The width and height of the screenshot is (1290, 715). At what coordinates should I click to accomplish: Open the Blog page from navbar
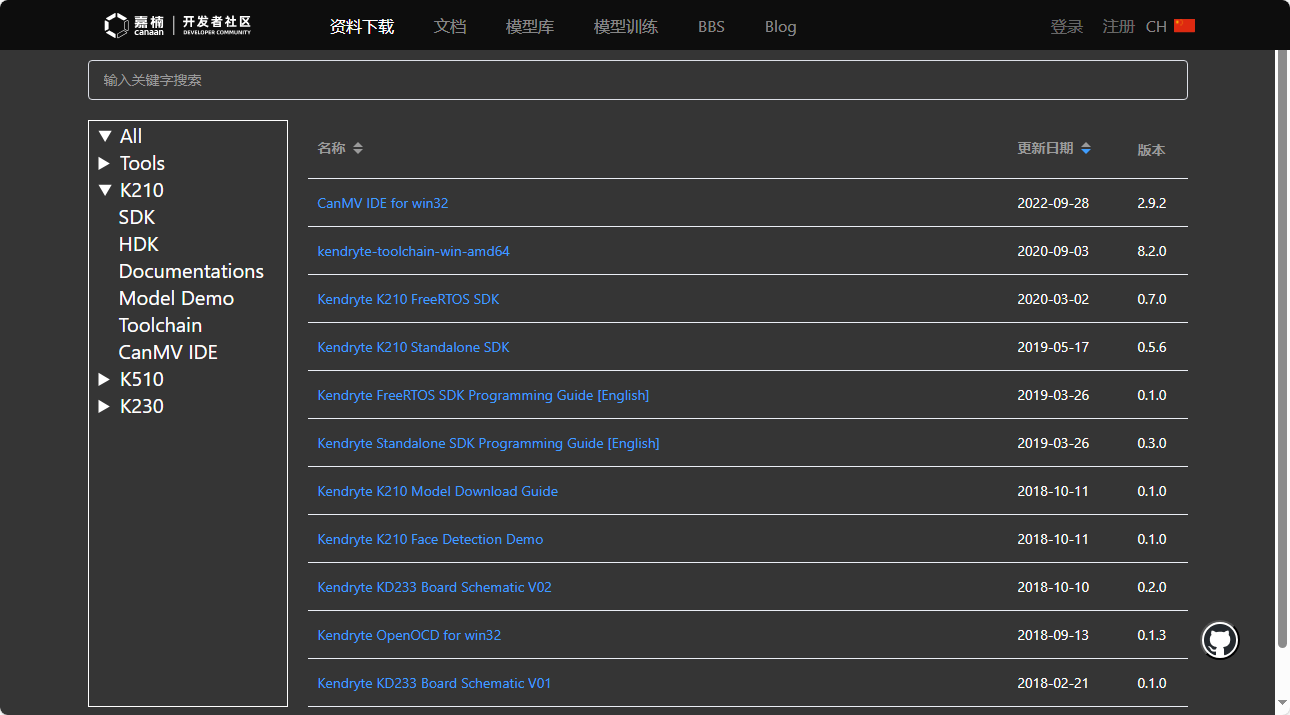pos(780,26)
